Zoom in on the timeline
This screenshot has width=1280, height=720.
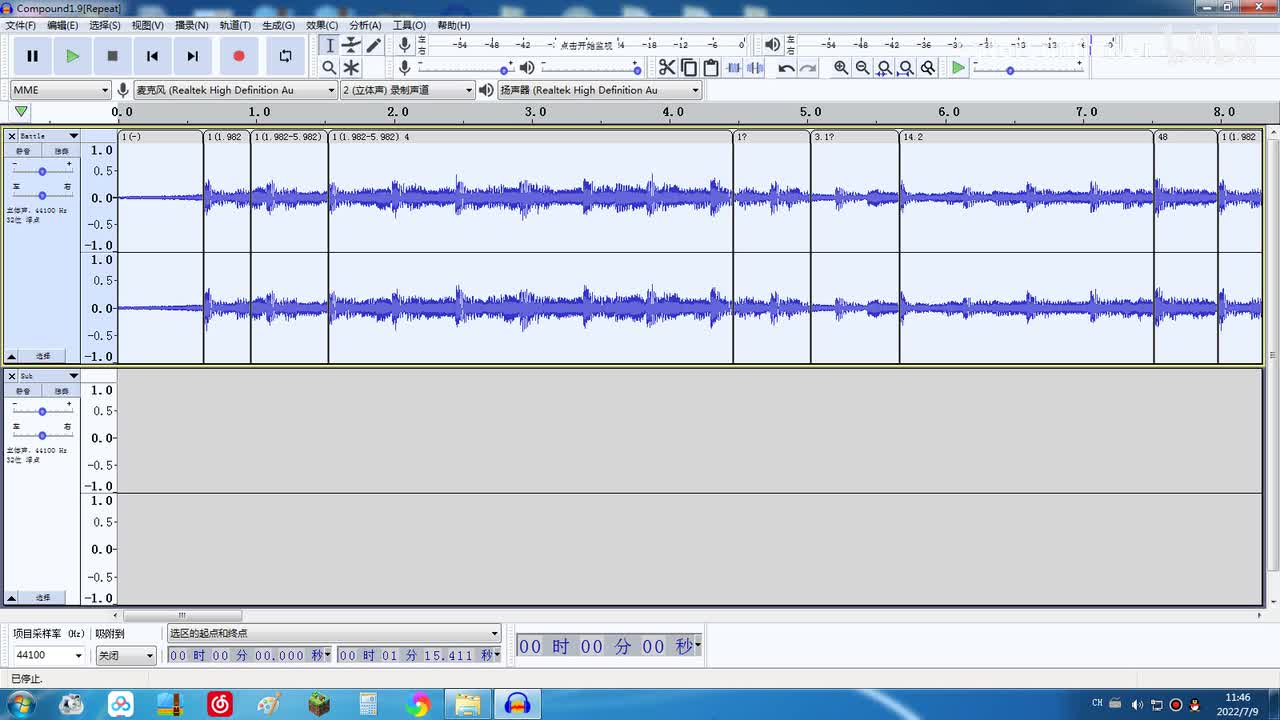click(x=841, y=67)
